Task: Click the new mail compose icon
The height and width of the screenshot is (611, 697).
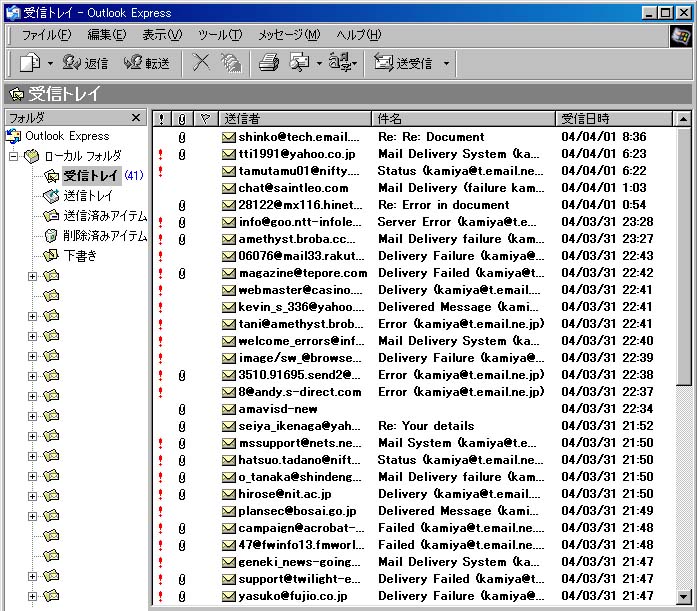Action: point(30,62)
